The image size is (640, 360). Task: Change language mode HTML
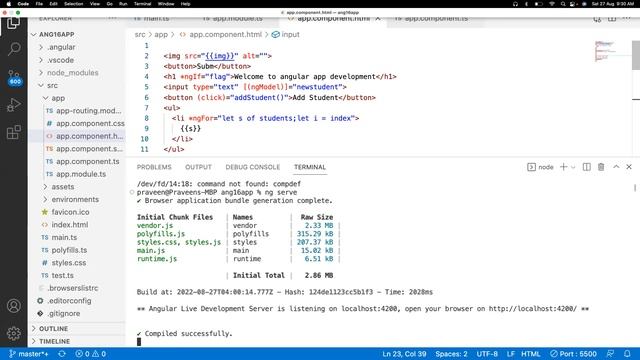[531, 354]
